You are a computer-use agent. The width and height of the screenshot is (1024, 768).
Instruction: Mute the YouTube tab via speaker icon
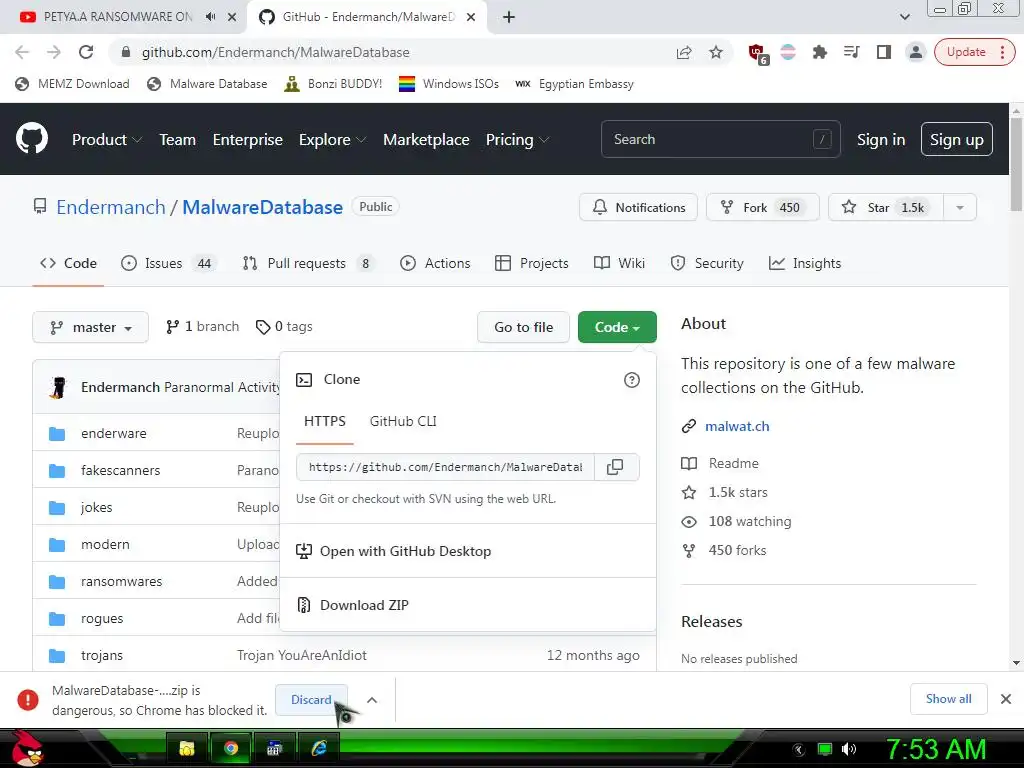click(210, 17)
